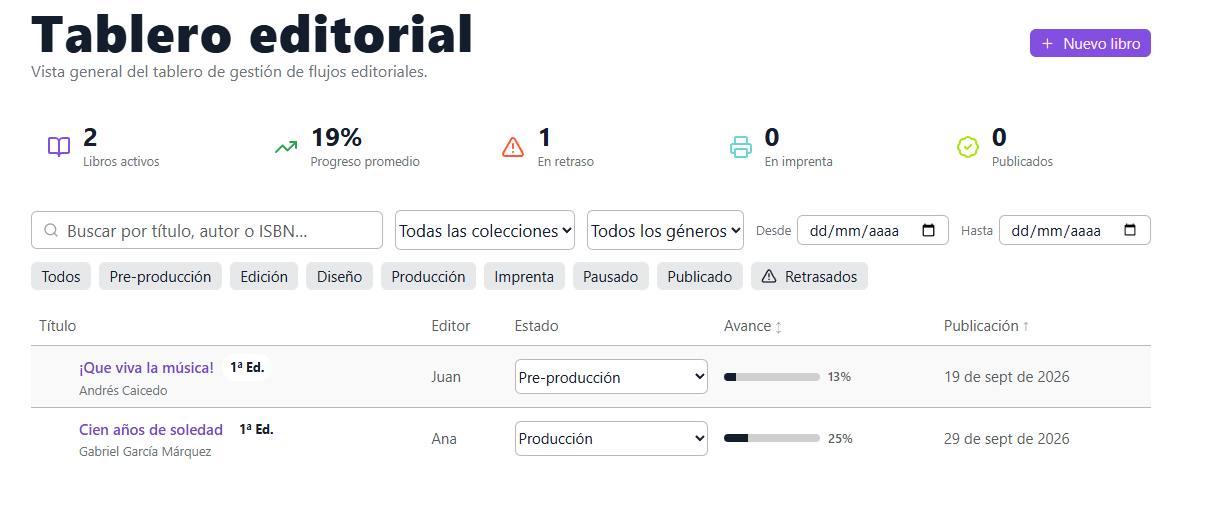Filter by Pre-producción chip
Screen dimensions: 1228x518
click(x=160, y=277)
